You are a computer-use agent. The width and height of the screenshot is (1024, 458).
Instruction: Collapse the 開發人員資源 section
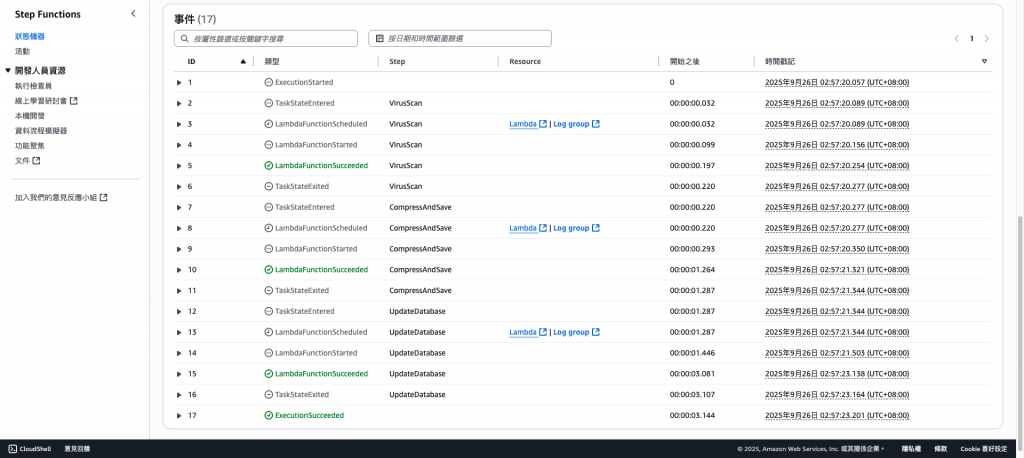8,71
